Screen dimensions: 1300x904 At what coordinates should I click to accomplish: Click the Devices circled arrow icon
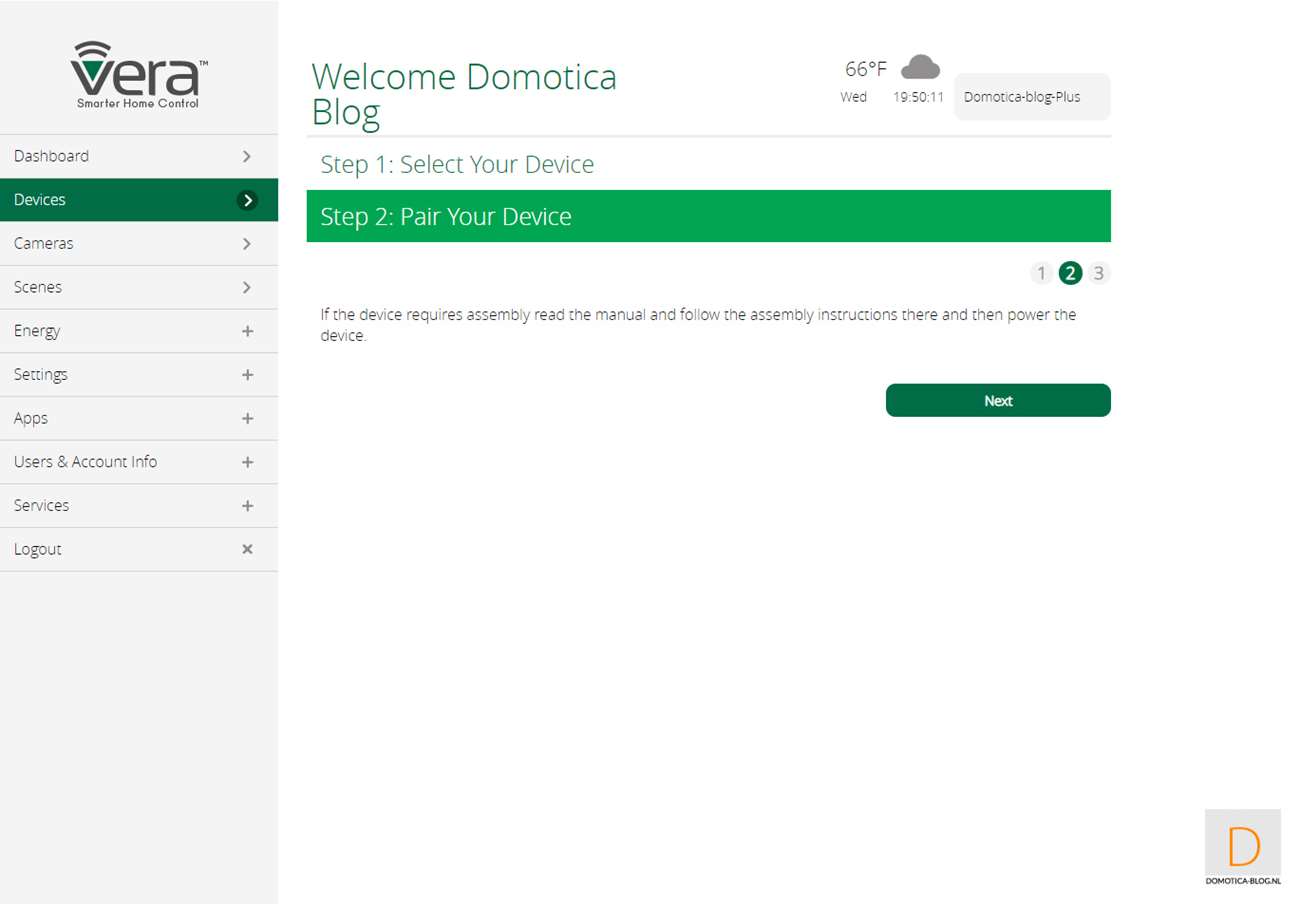point(247,200)
